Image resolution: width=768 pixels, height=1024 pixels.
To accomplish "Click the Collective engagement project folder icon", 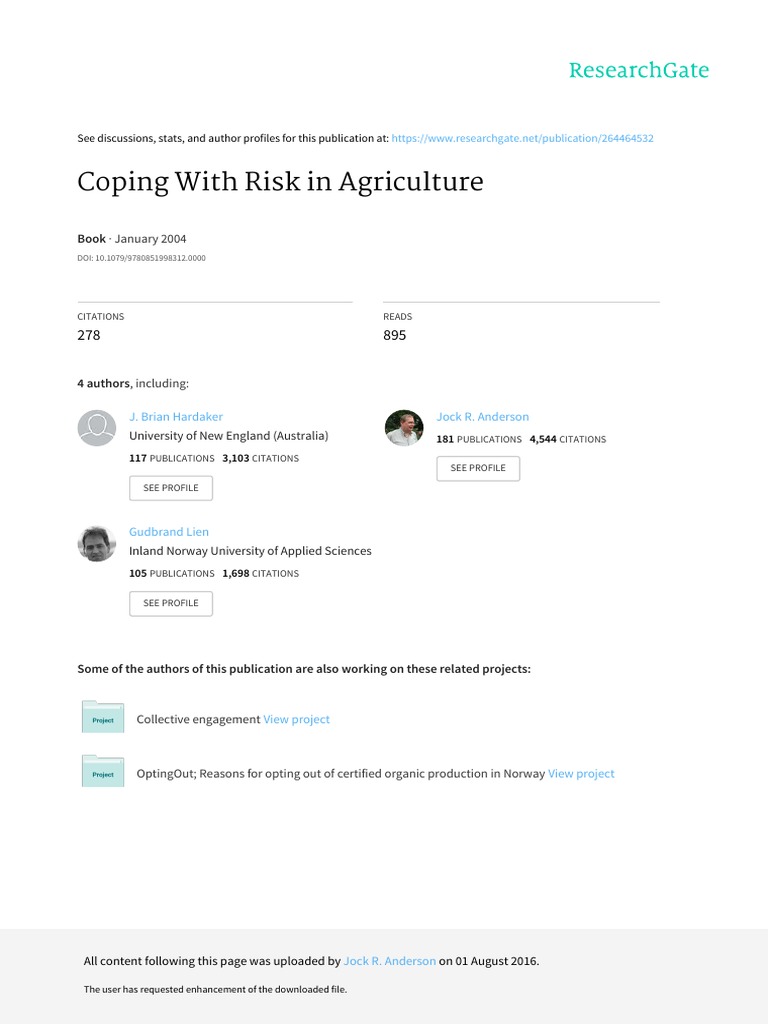I will (103, 718).
